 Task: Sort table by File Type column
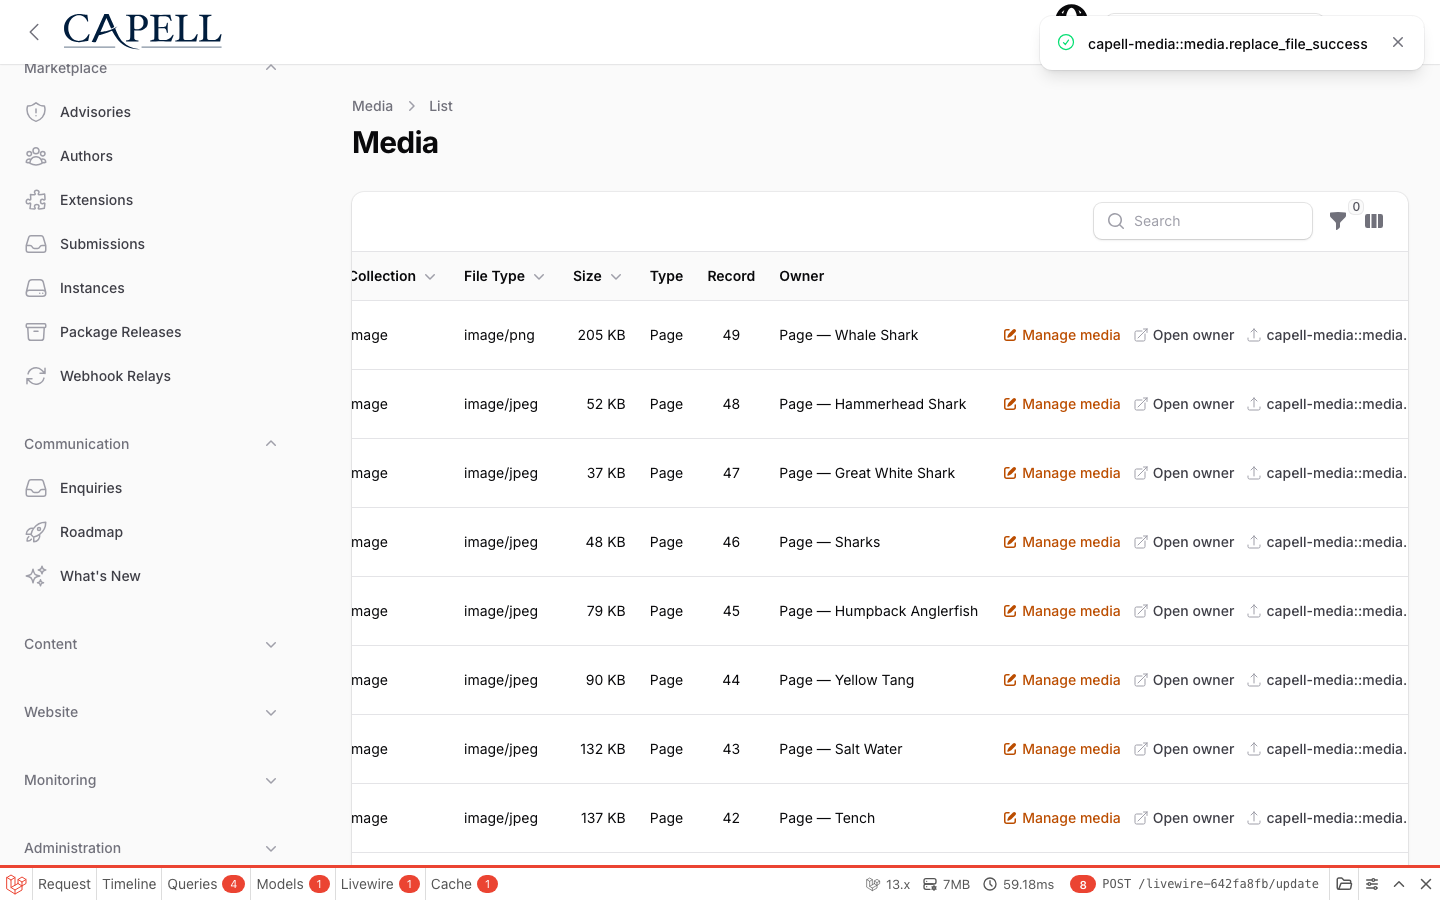(x=504, y=276)
